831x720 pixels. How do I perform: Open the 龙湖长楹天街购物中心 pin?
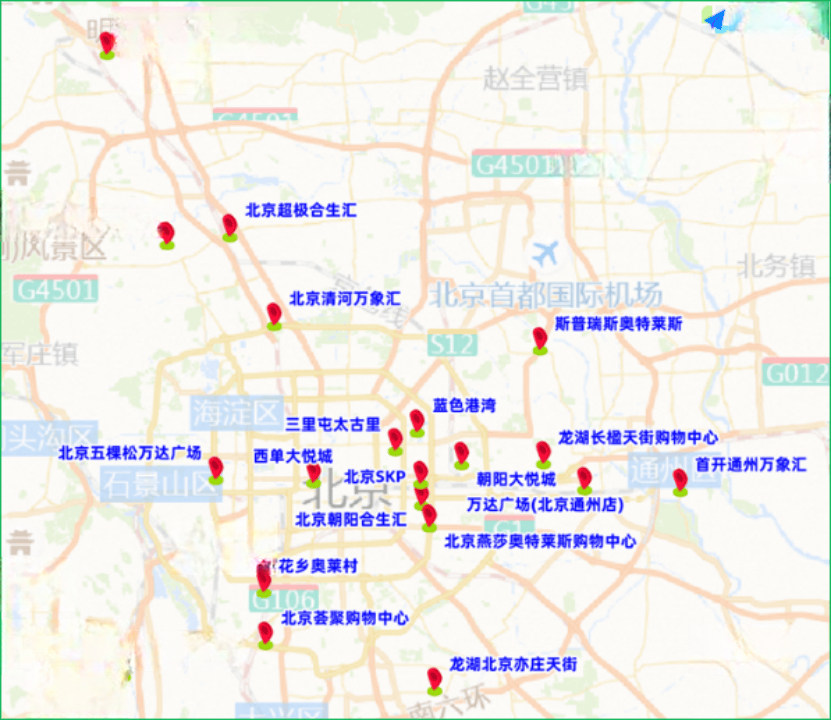pos(543,455)
